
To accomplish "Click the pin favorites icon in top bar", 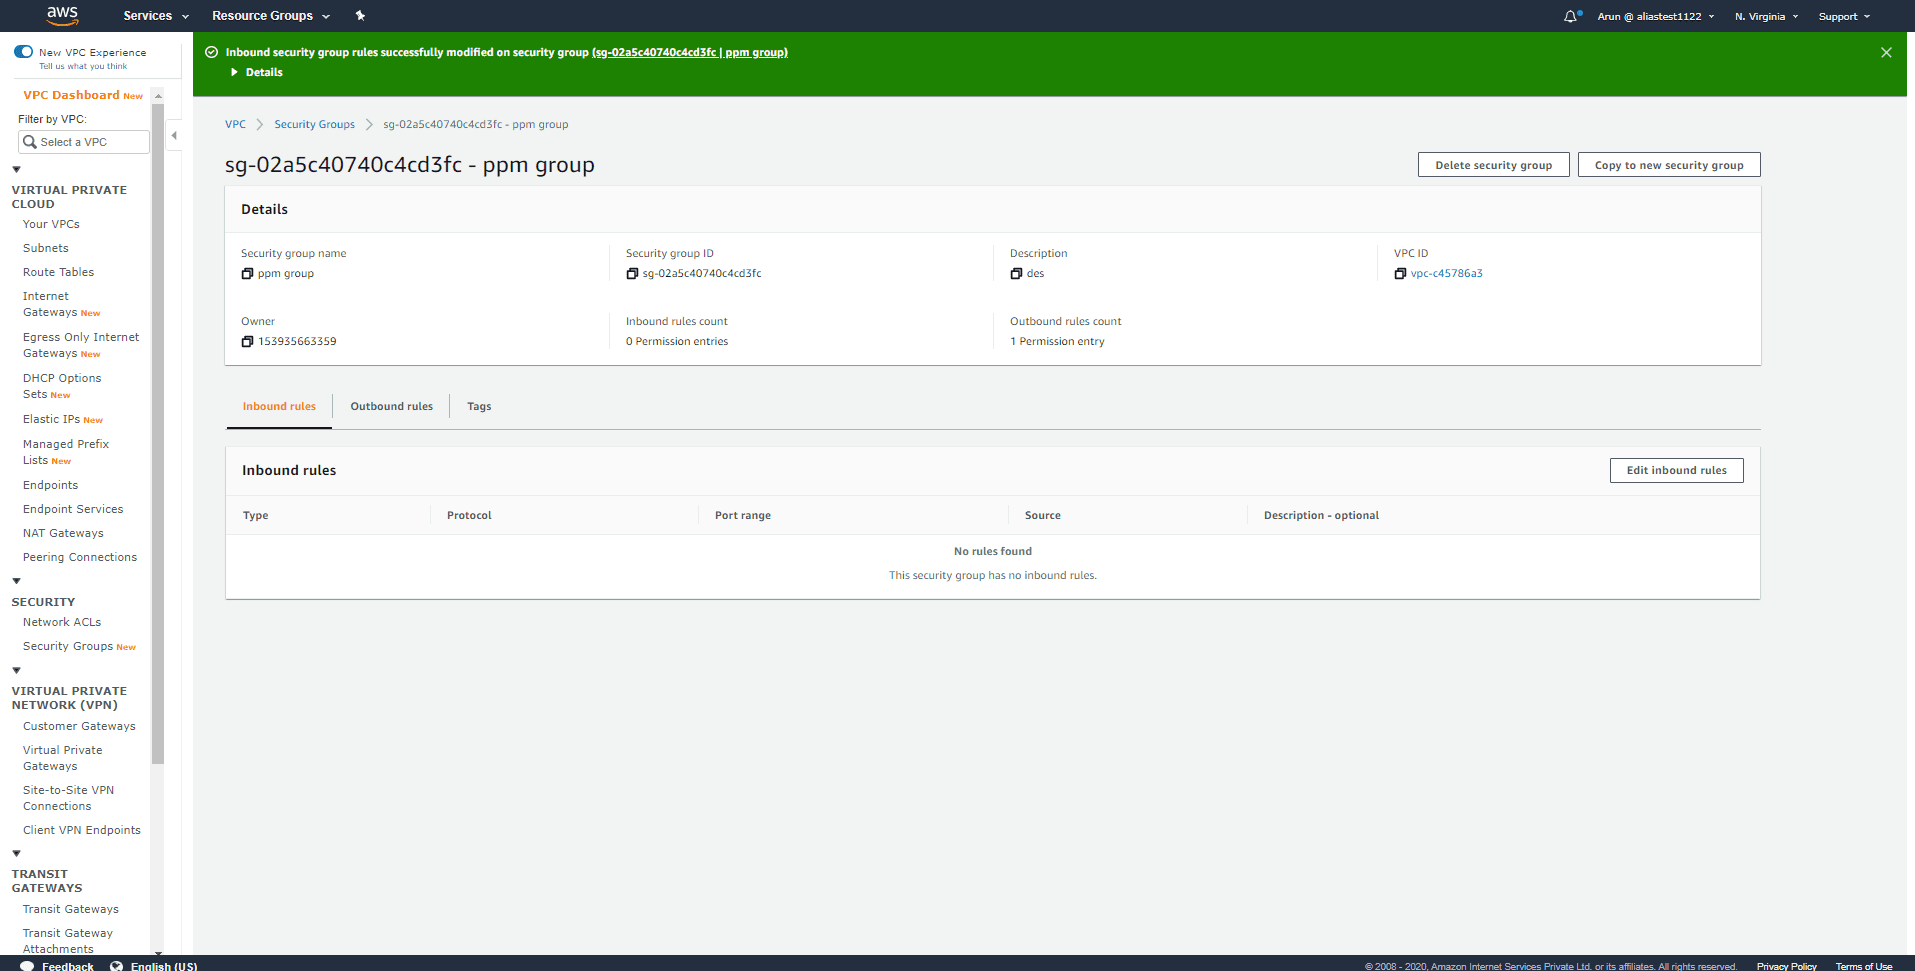I will (359, 15).
